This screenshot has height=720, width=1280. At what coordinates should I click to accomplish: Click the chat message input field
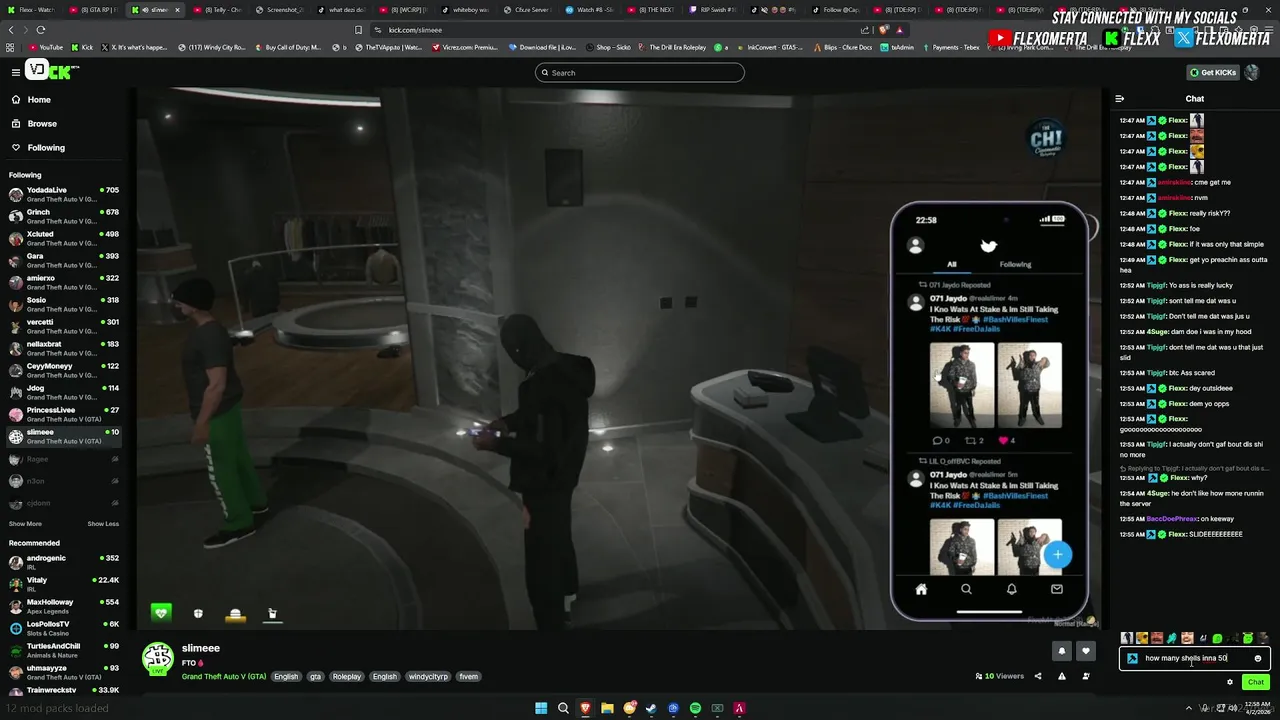click(x=1195, y=658)
